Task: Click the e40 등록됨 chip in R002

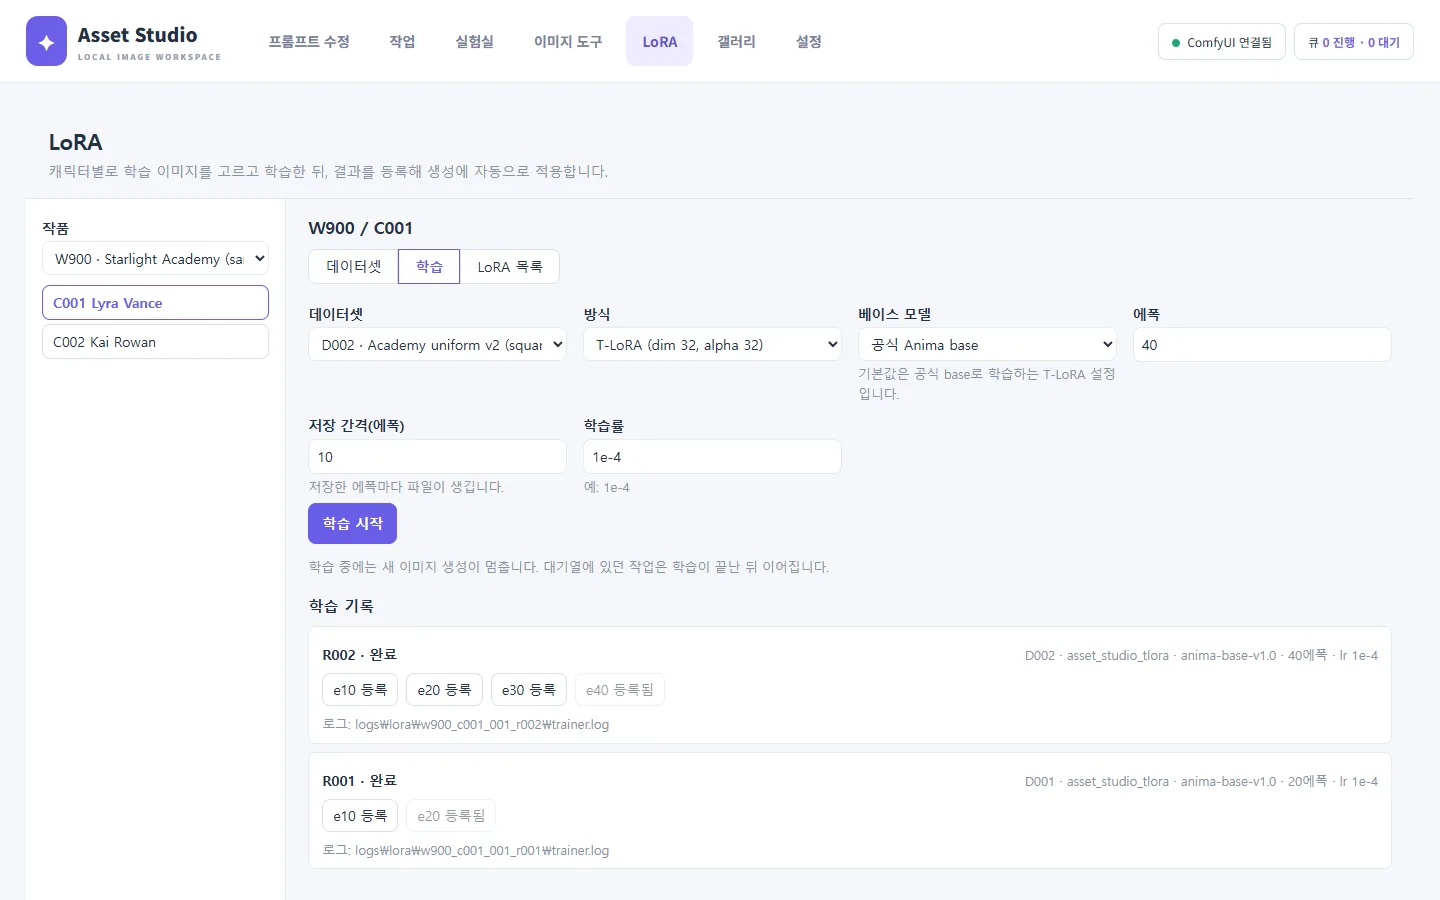Action: coord(620,690)
